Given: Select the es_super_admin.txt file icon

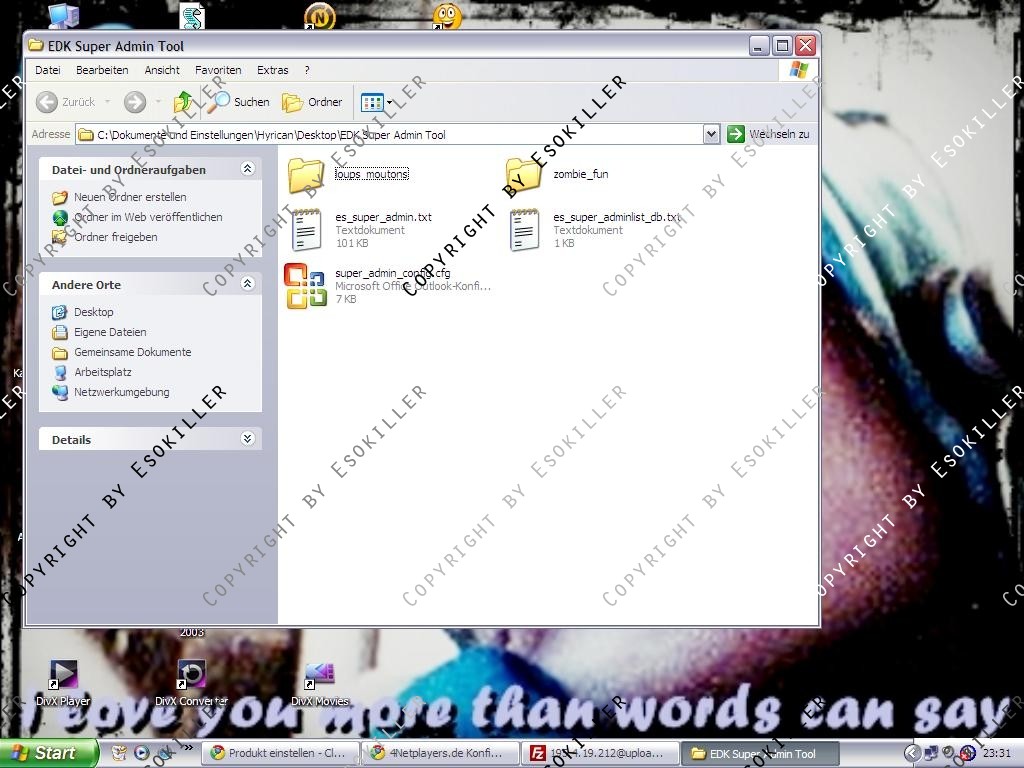Looking at the screenshot, I should [306, 229].
